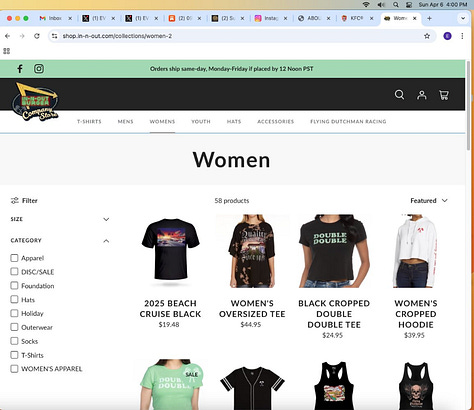
Task: View the green Double Double SALE tee image
Action: point(170,384)
